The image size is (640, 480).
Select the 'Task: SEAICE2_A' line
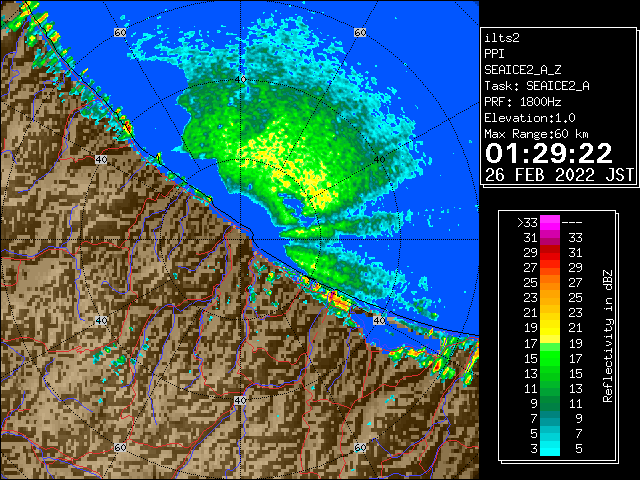[537, 86]
